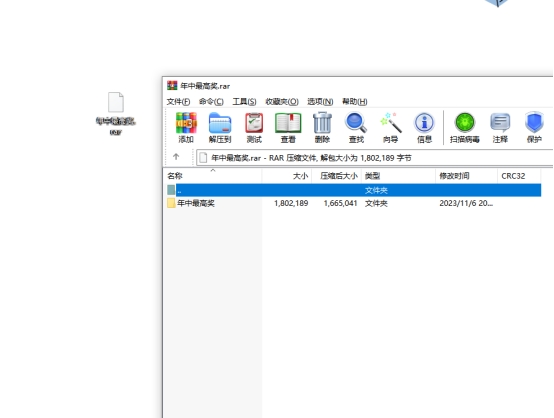The width and height of the screenshot is (554, 418).
Task: Open the 帮助(H) menu
Action: point(354,102)
